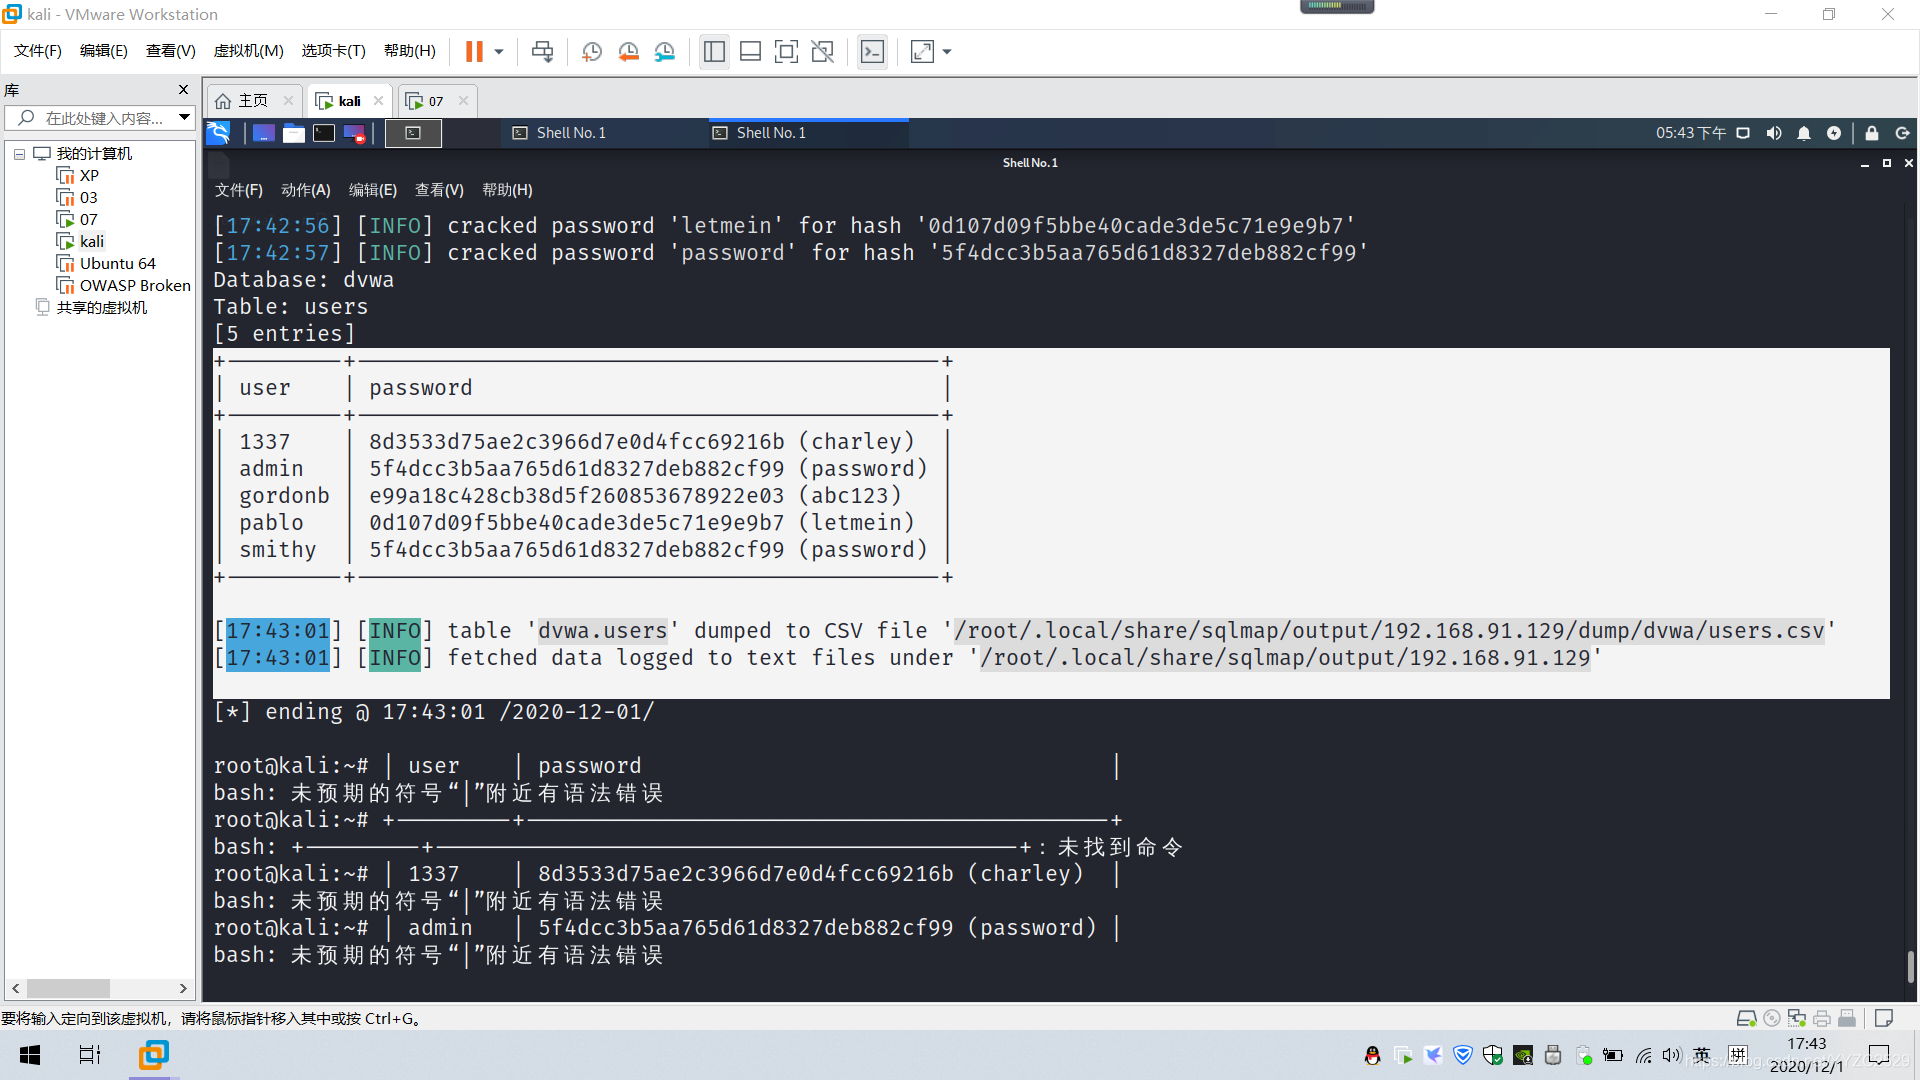Toggle the thumbnail bar view
Screen dimensions: 1920x1080
750,51
